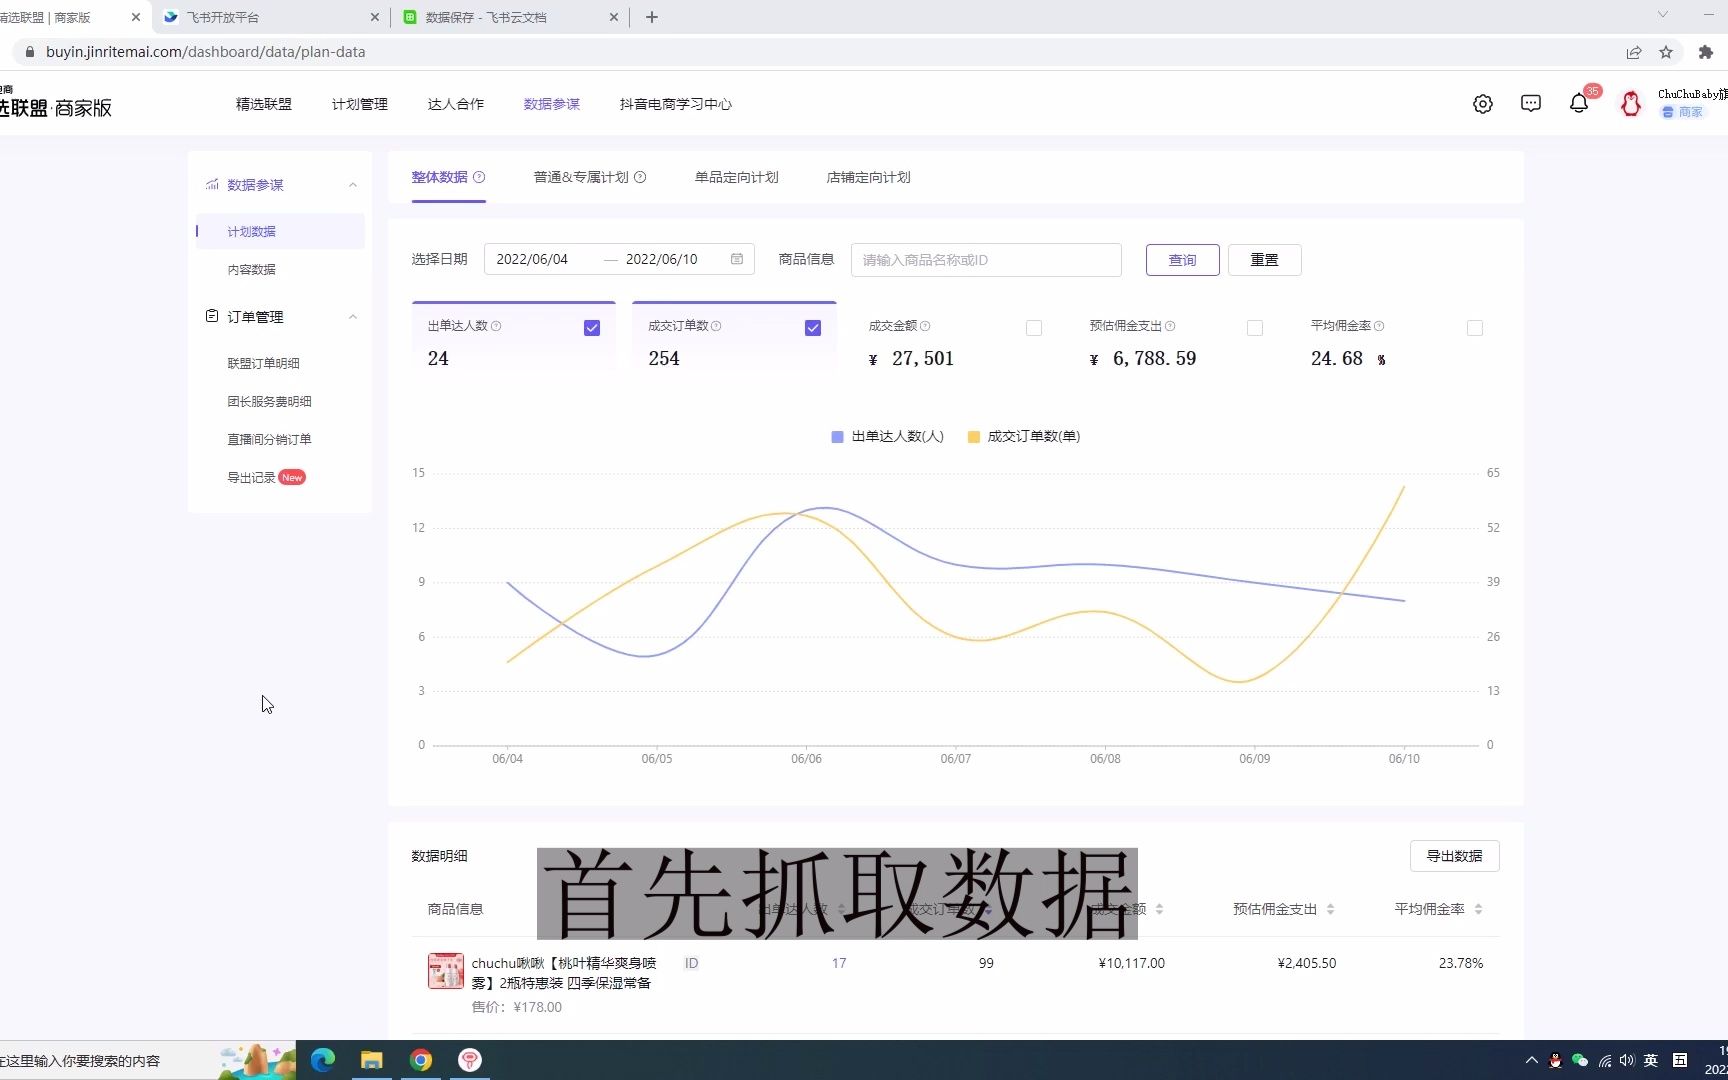The image size is (1728, 1080).
Task: Toggle 出单达人数(人) legend series
Action: pos(888,436)
